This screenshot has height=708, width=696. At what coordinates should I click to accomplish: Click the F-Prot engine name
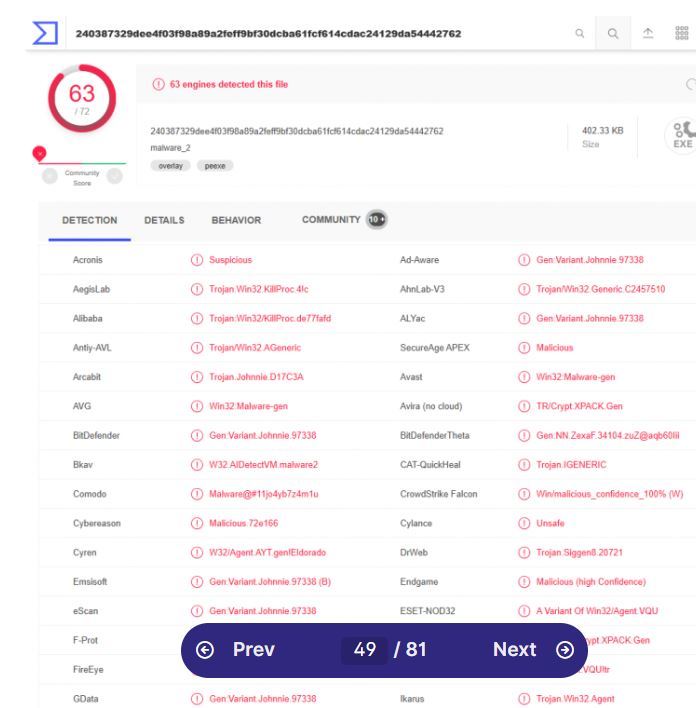click(85, 640)
